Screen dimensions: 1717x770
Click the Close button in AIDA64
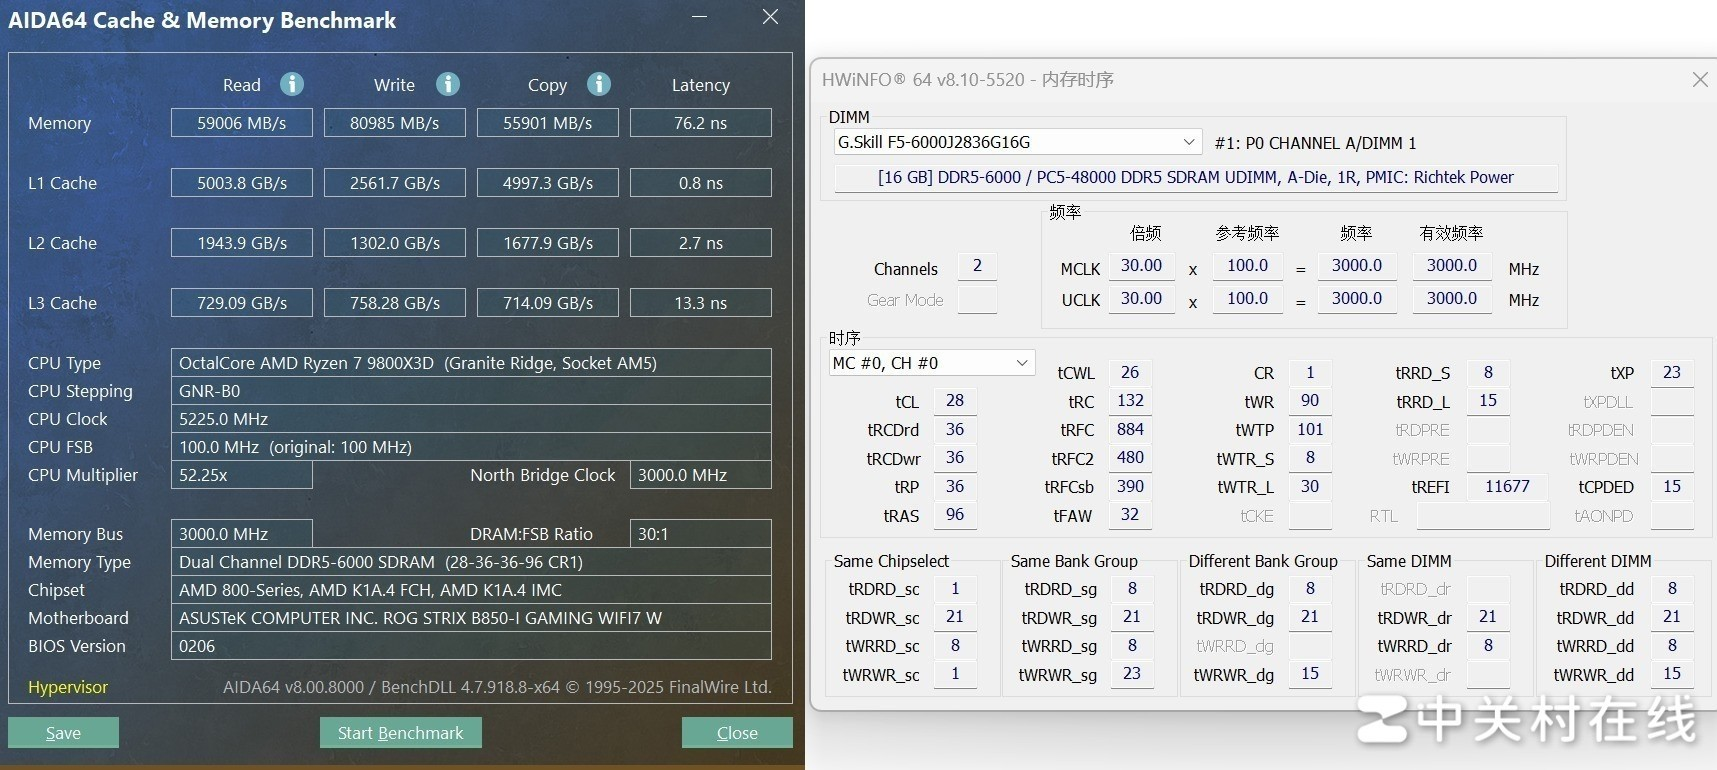tap(737, 733)
